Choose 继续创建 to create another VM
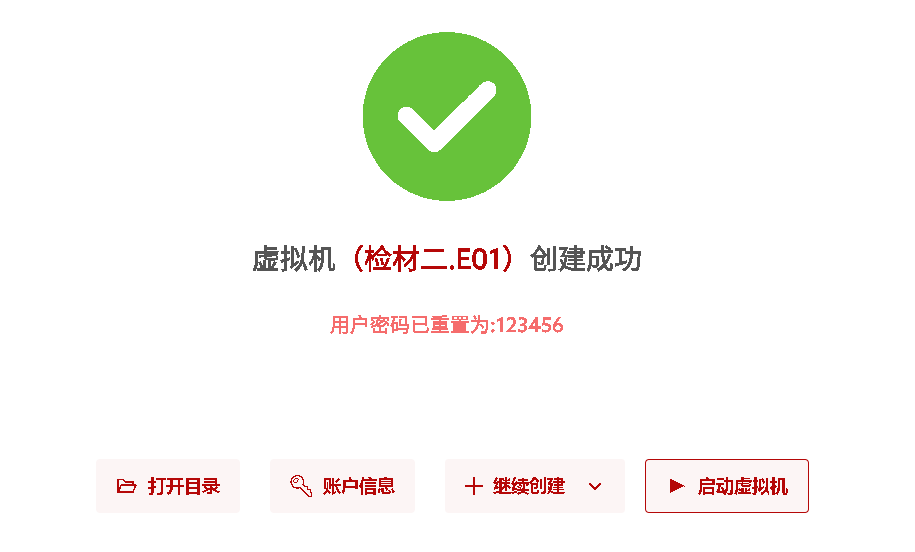The height and width of the screenshot is (552, 915). pyautogui.click(x=529, y=486)
